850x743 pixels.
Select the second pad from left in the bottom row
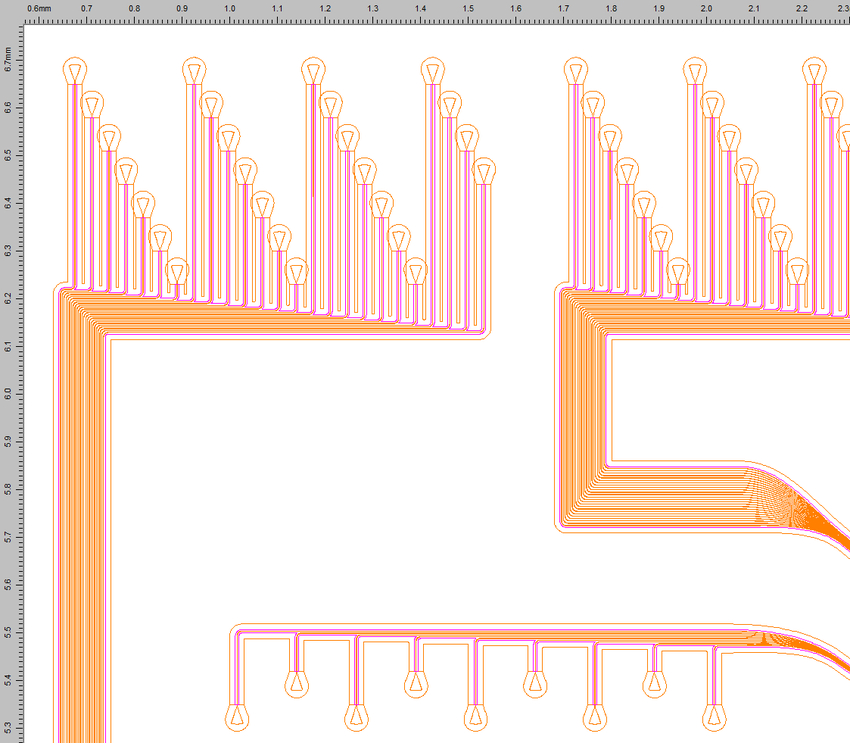point(296,683)
